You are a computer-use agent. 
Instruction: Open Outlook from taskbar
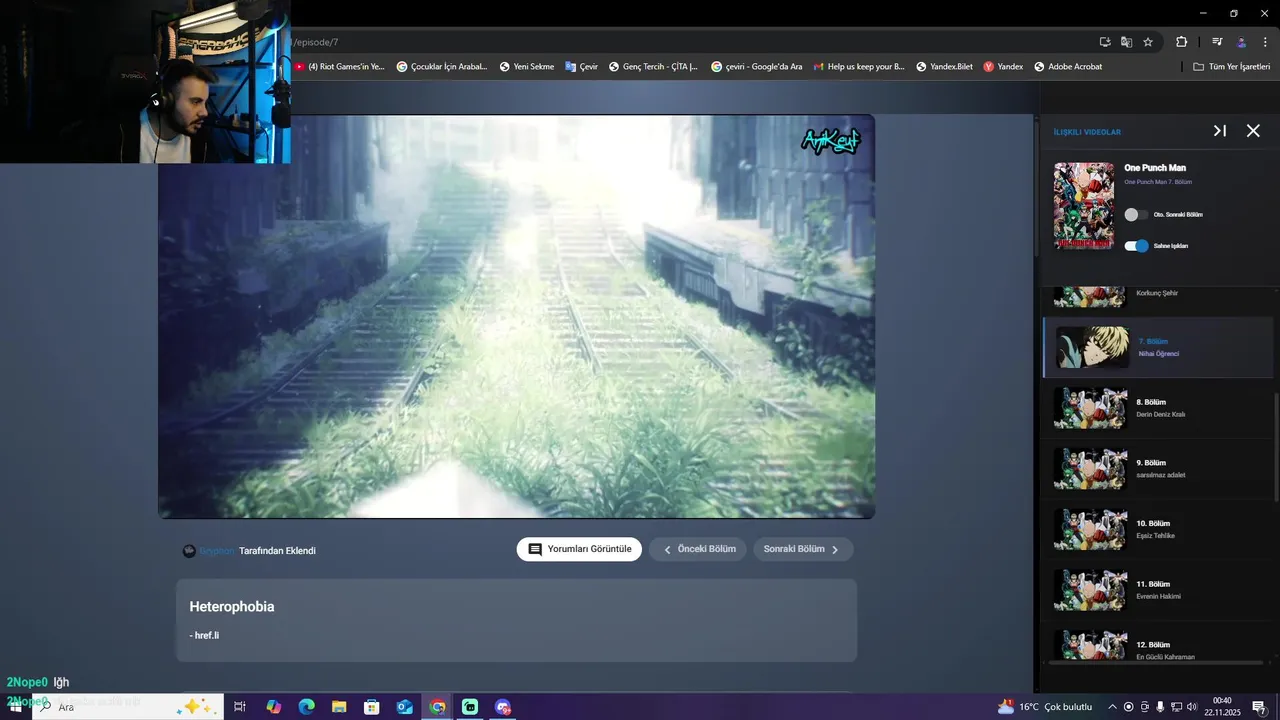click(x=405, y=707)
